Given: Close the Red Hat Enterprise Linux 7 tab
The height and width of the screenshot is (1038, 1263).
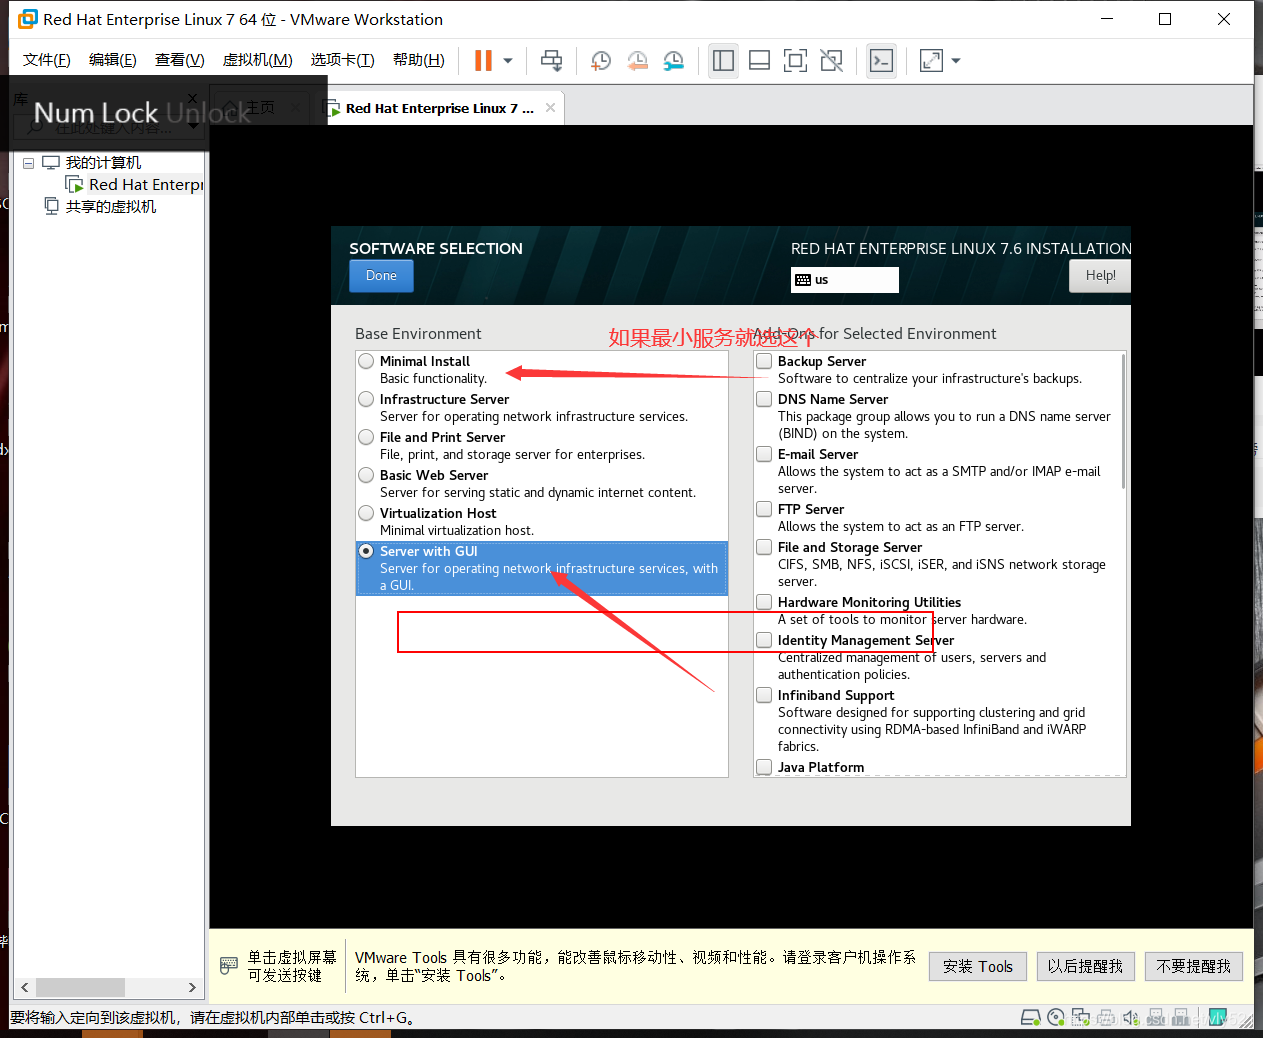Looking at the screenshot, I should [x=550, y=108].
